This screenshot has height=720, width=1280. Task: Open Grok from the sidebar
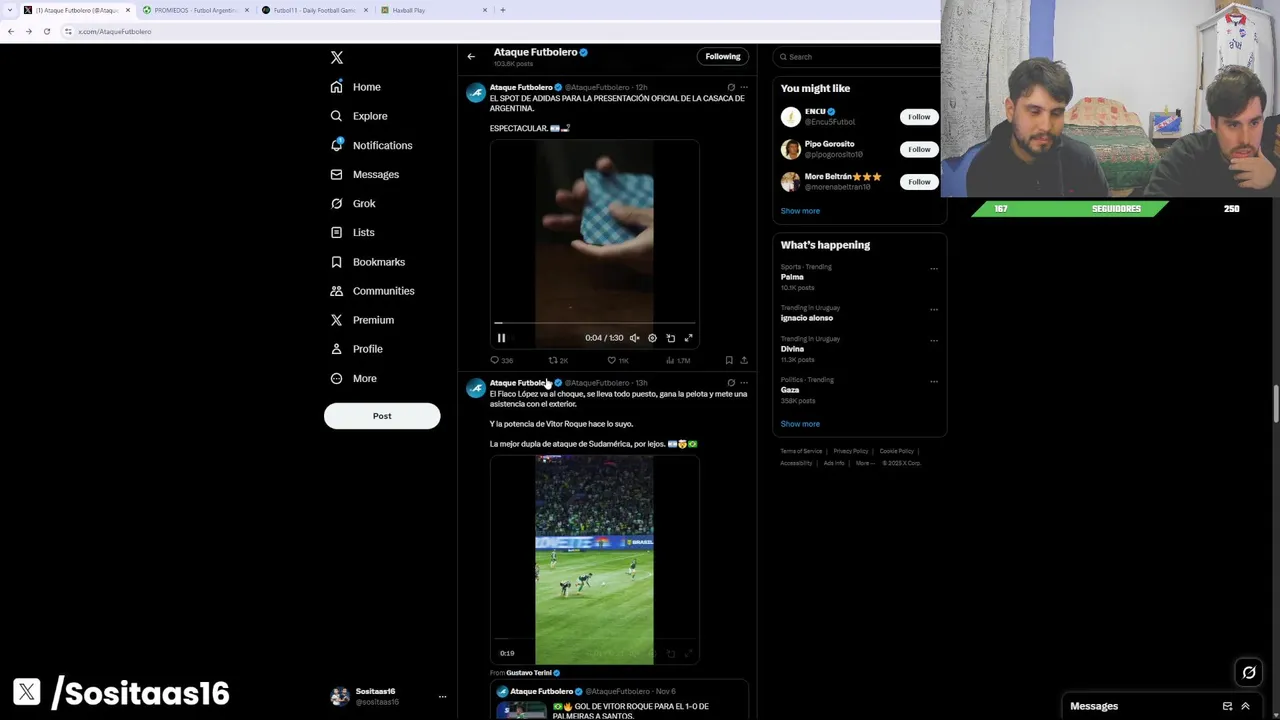pyautogui.click(x=353, y=203)
